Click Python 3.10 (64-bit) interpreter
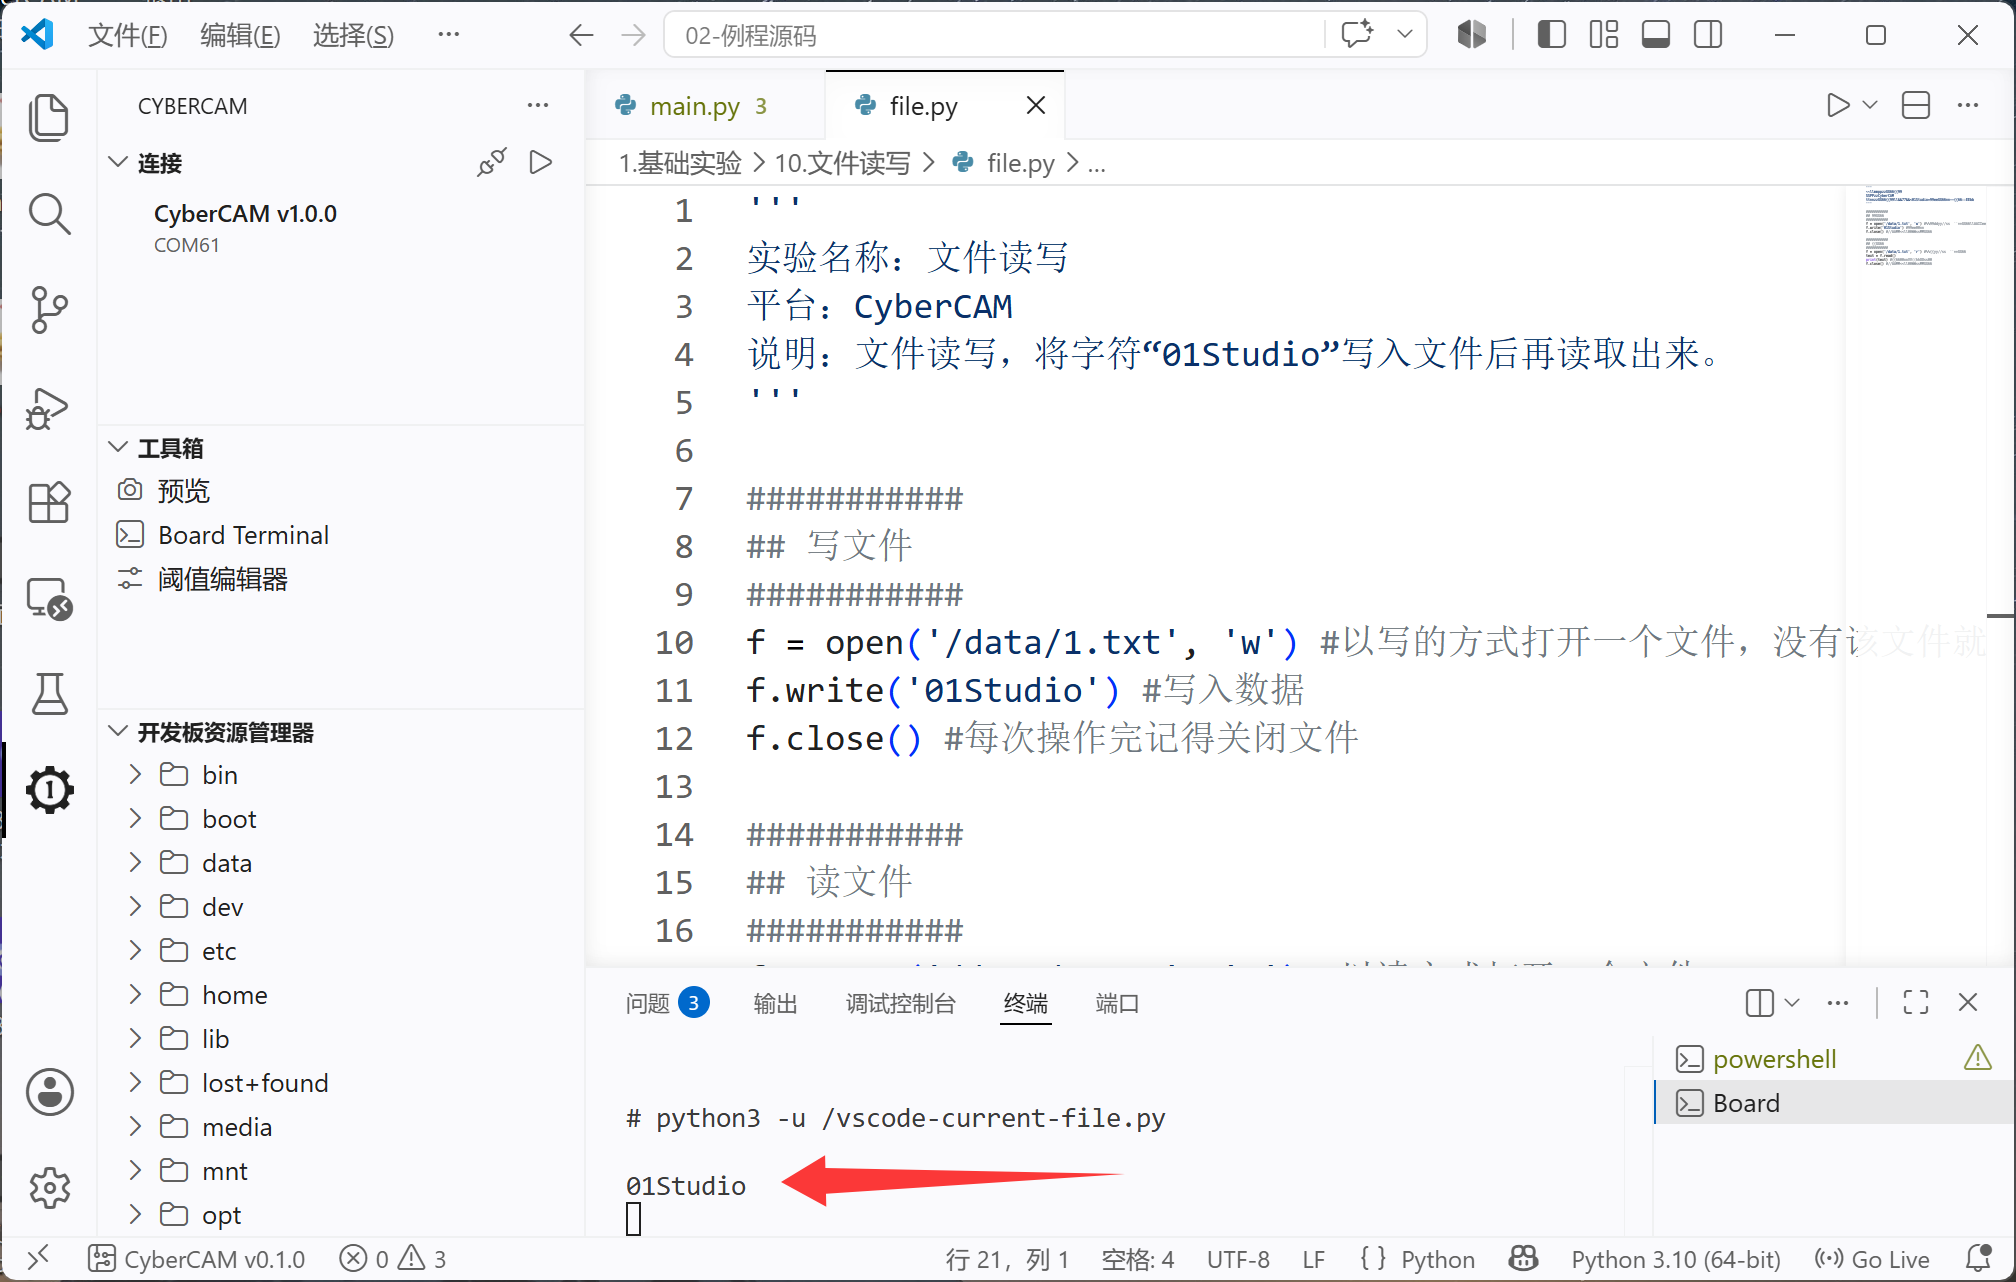 tap(1675, 1259)
